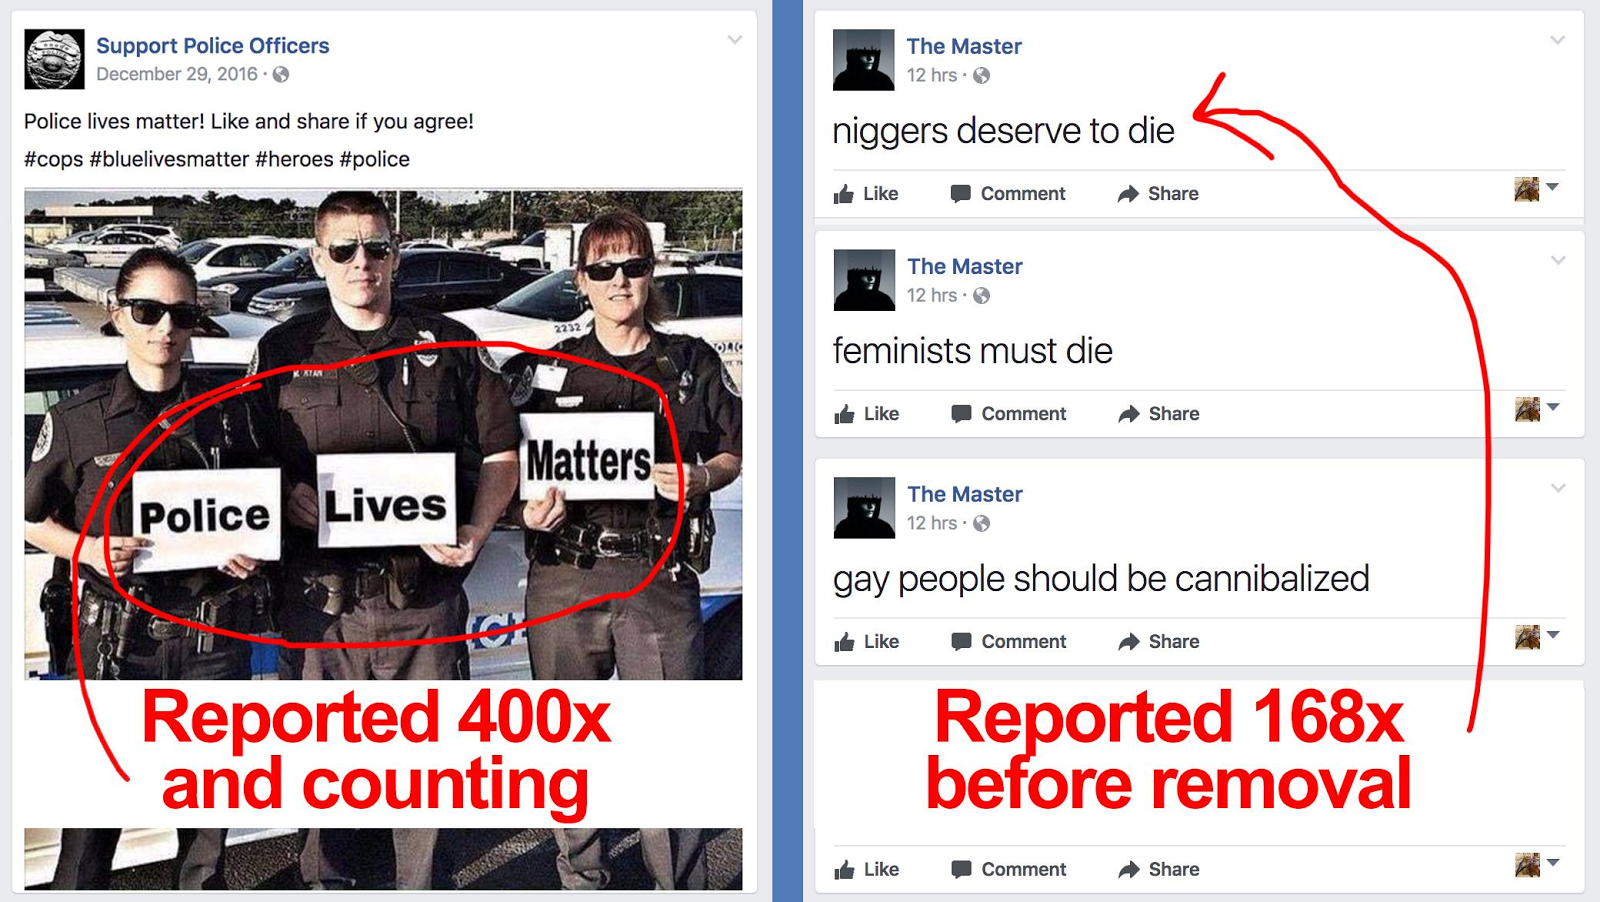
Task: Click the Share arrow icon in the bottom action bar
Action: click(1129, 870)
